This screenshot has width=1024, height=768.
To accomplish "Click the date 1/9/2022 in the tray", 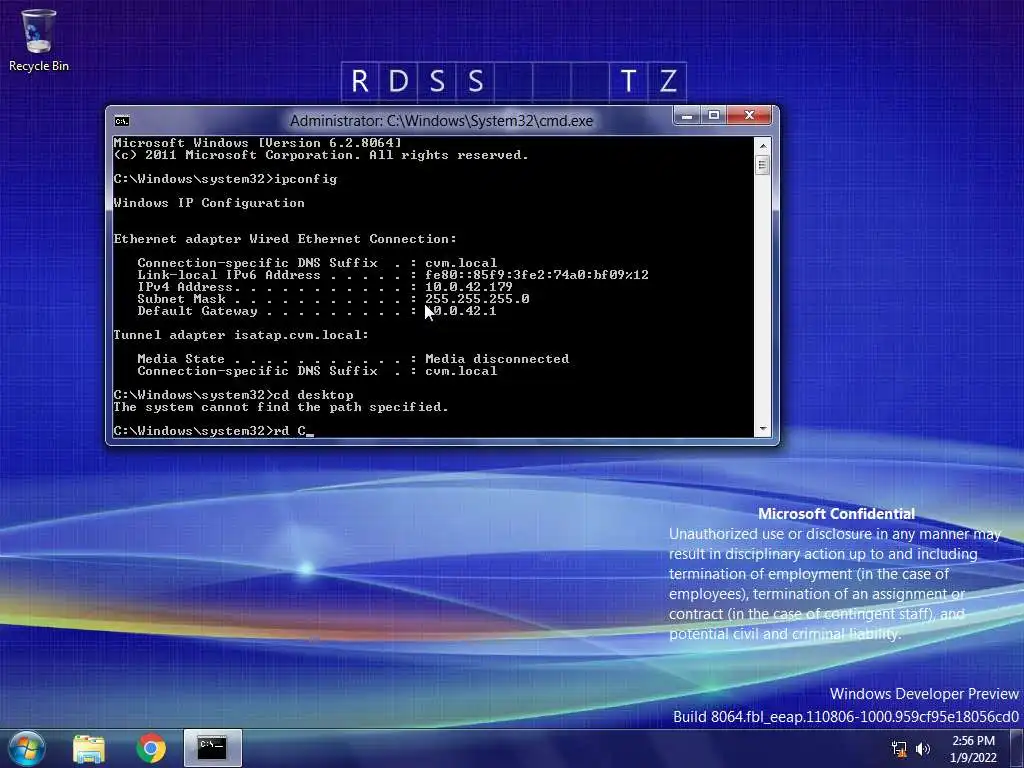I will click(x=973, y=758).
